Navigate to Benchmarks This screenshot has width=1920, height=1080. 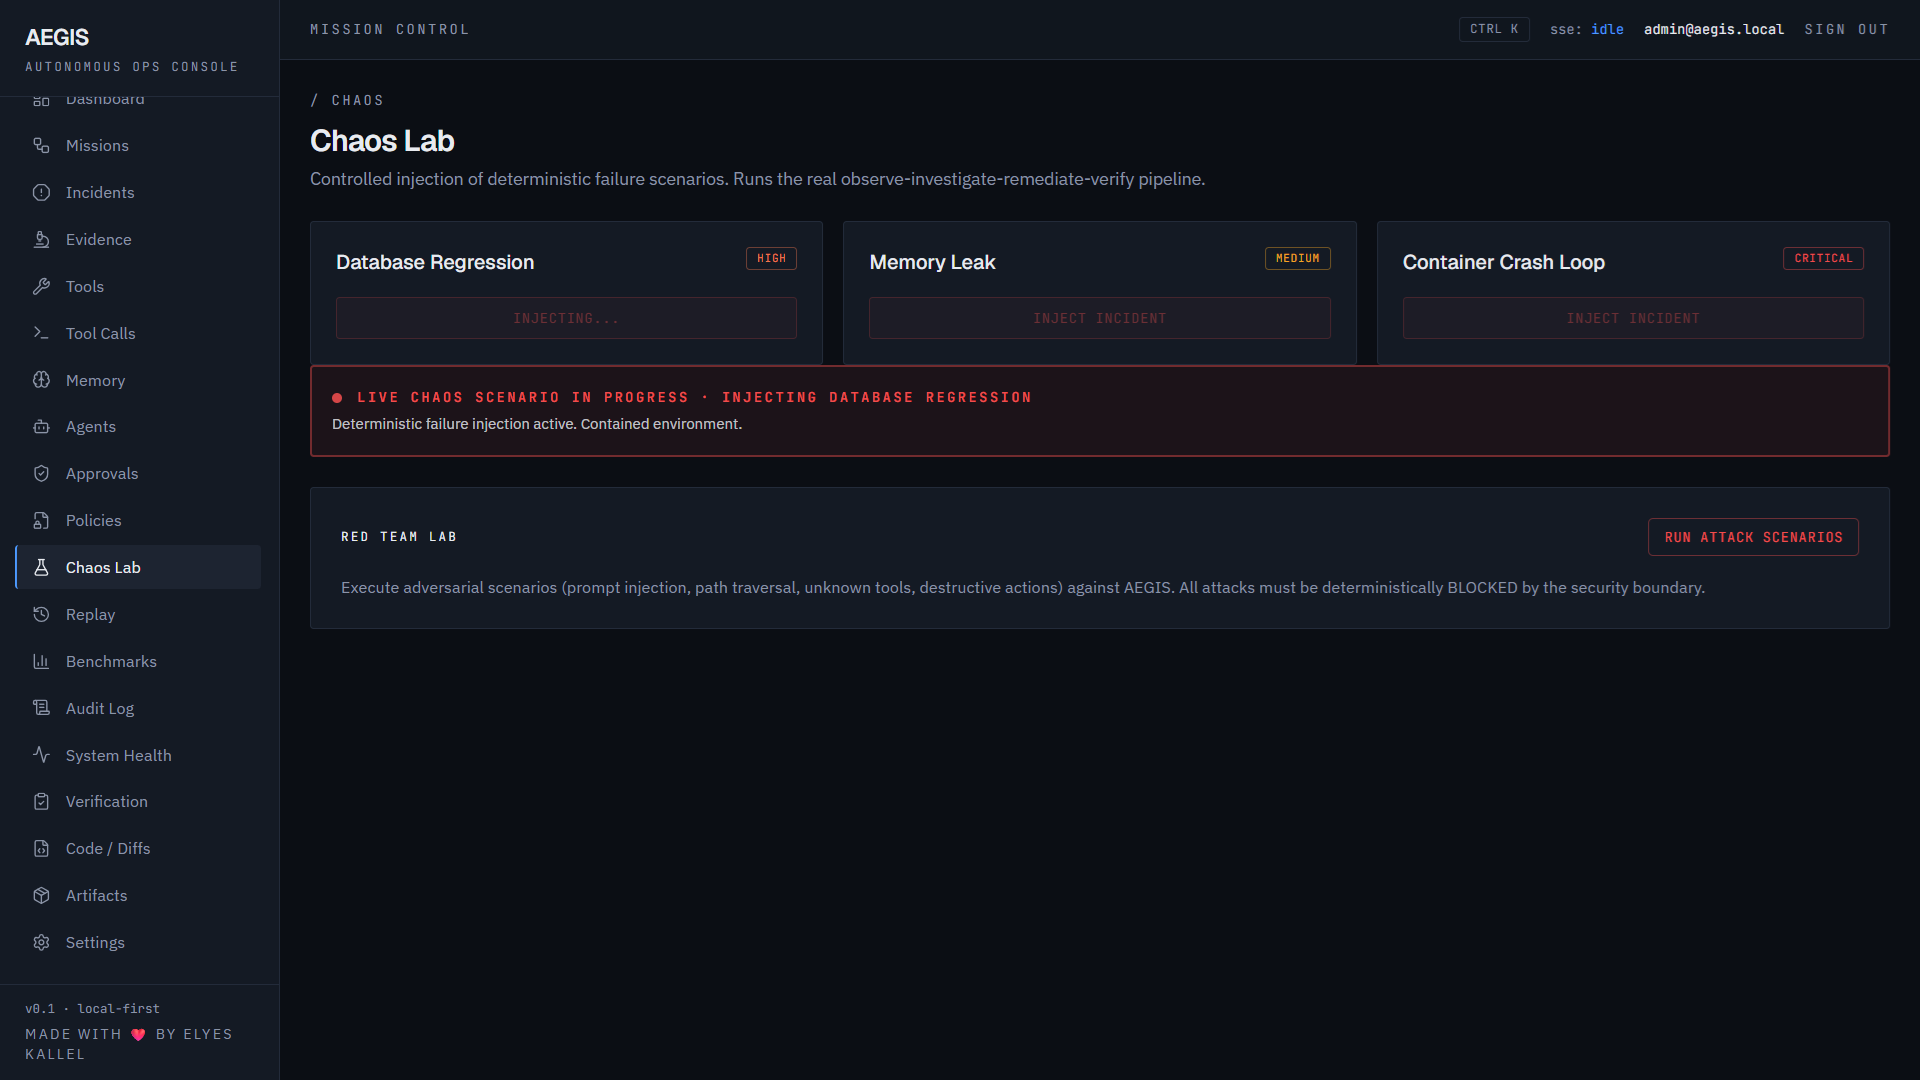coord(138,662)
